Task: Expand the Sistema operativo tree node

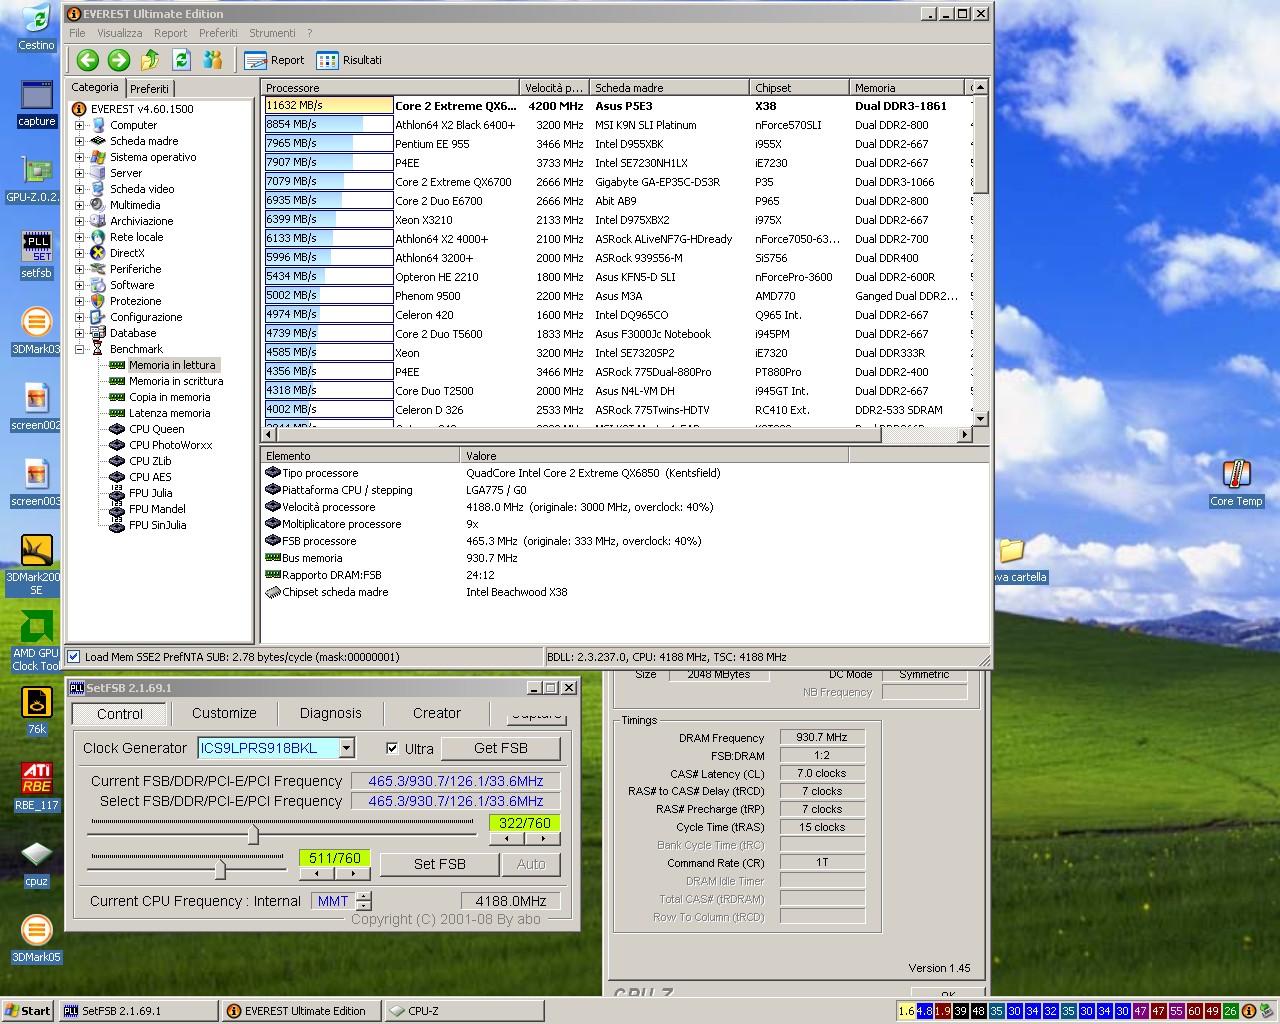Action: (79, 157)
